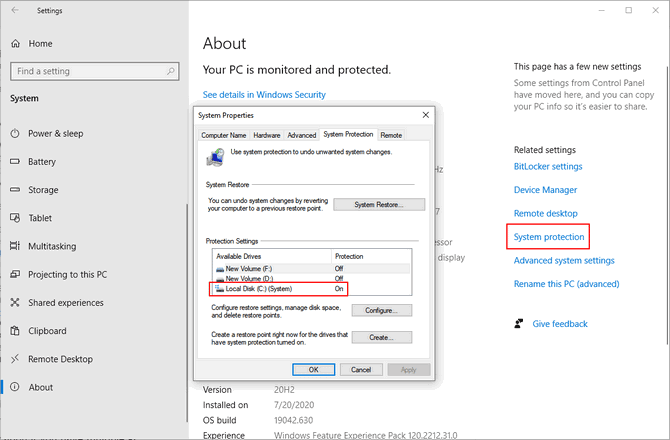
Task: Select the System Protection tab
Action: (x=348, y=134)
